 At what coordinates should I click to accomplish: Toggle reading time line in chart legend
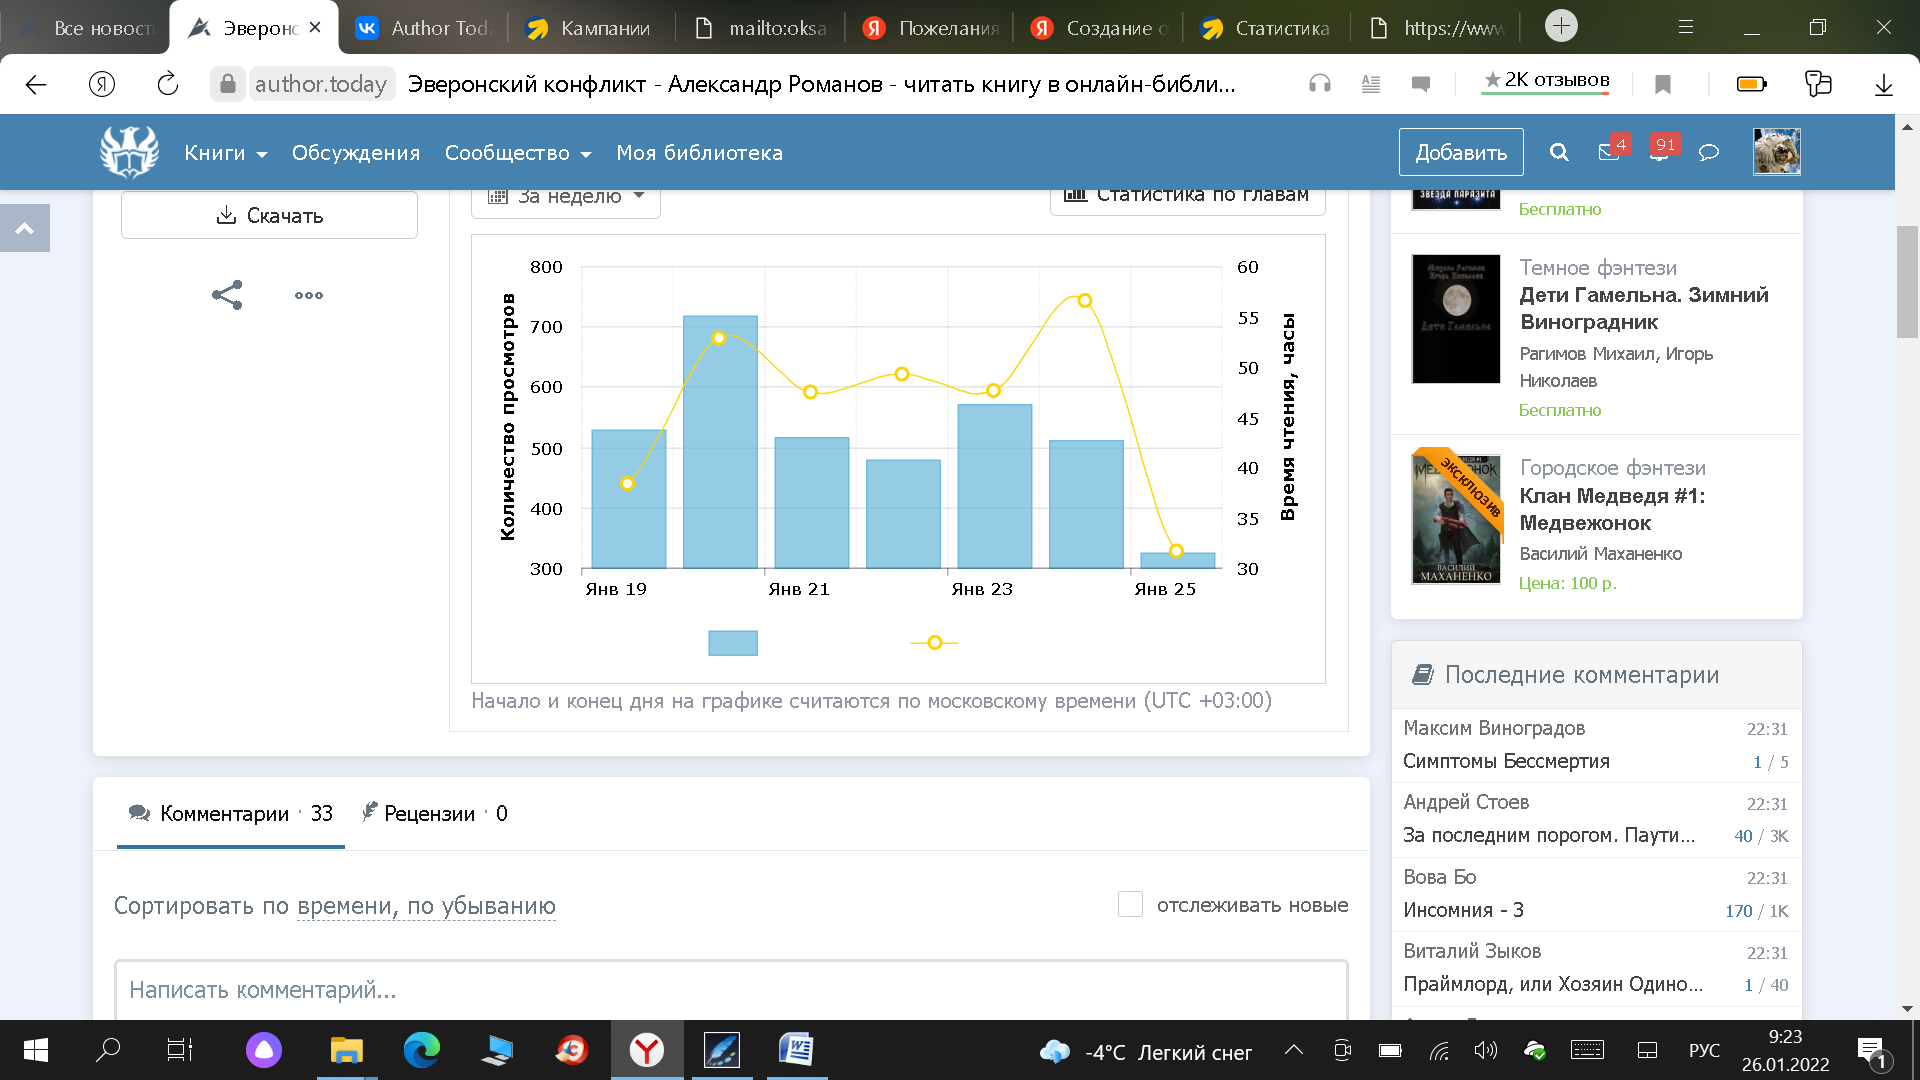point(934,643)
